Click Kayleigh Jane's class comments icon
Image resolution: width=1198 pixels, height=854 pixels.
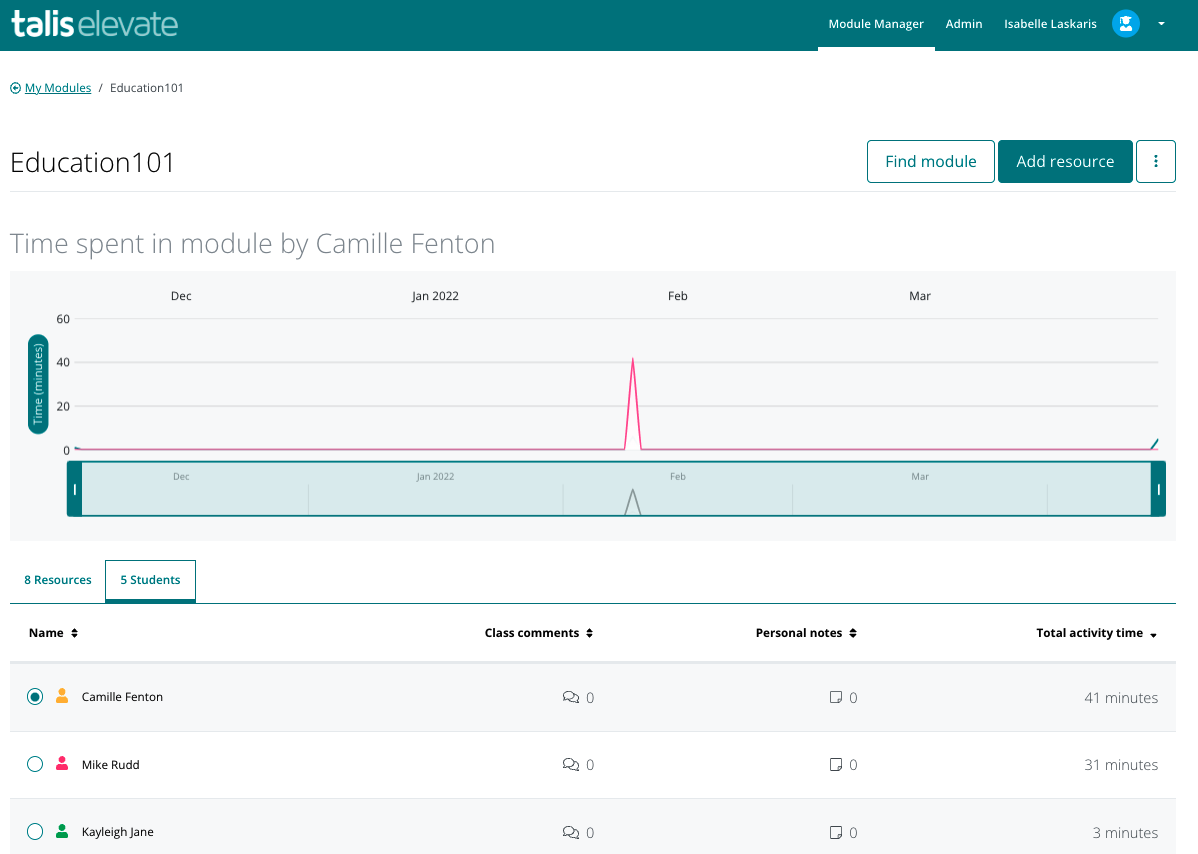pyautogui.click(x=571, y=832)
